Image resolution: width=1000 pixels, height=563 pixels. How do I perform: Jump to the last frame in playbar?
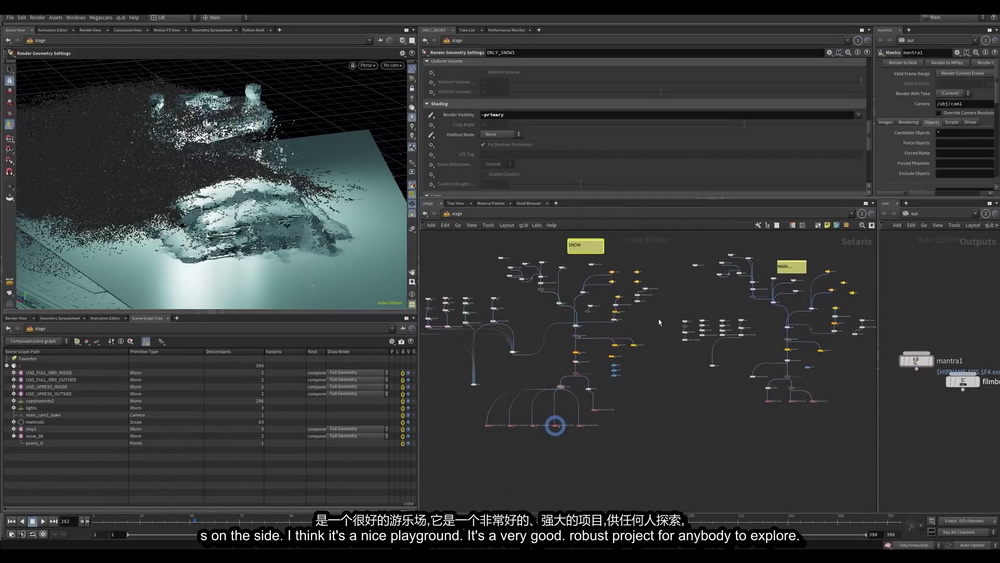54,522
